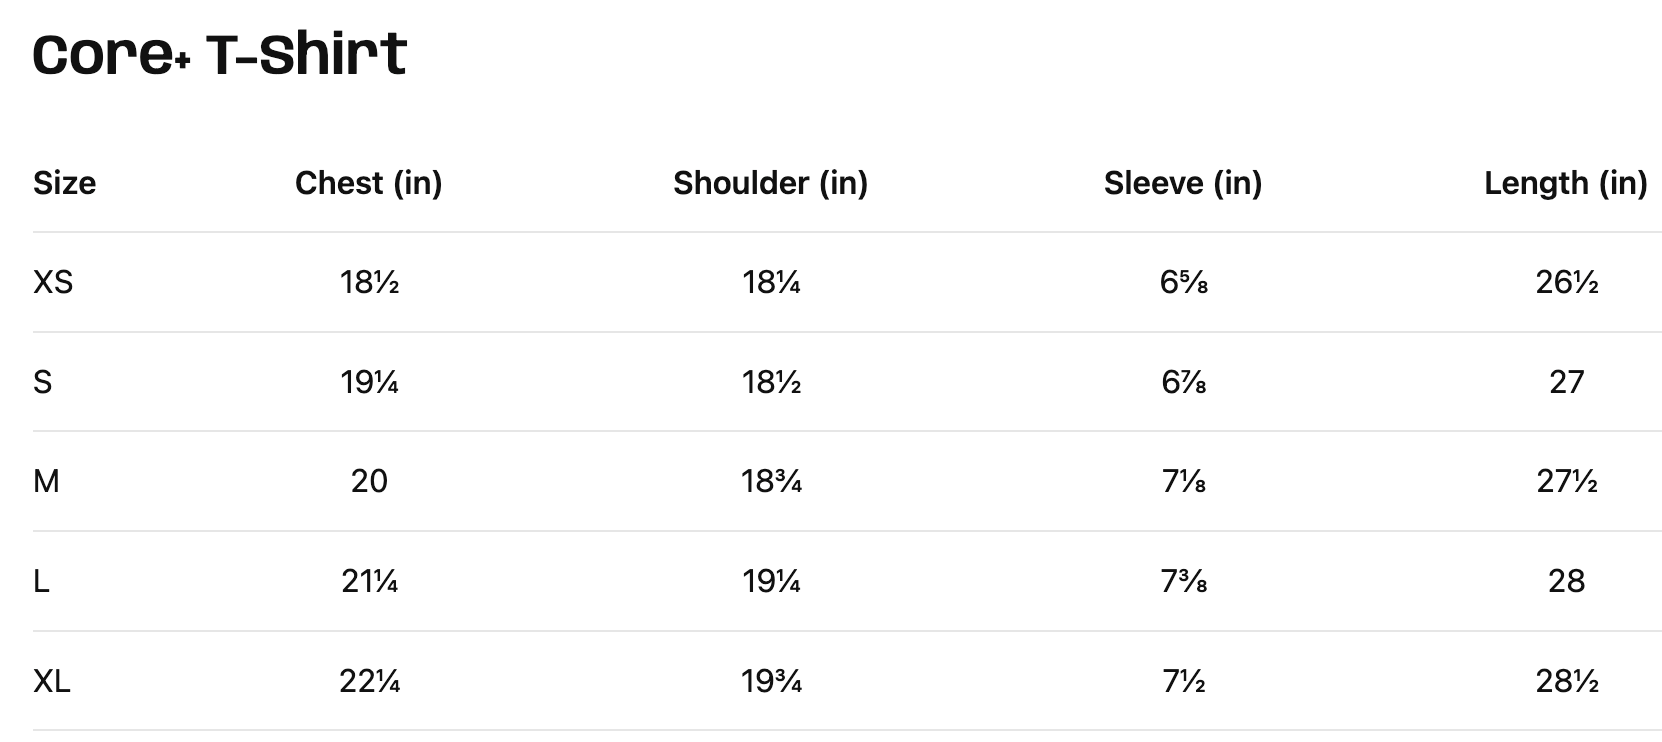Click the Size column header

(64, 183)
